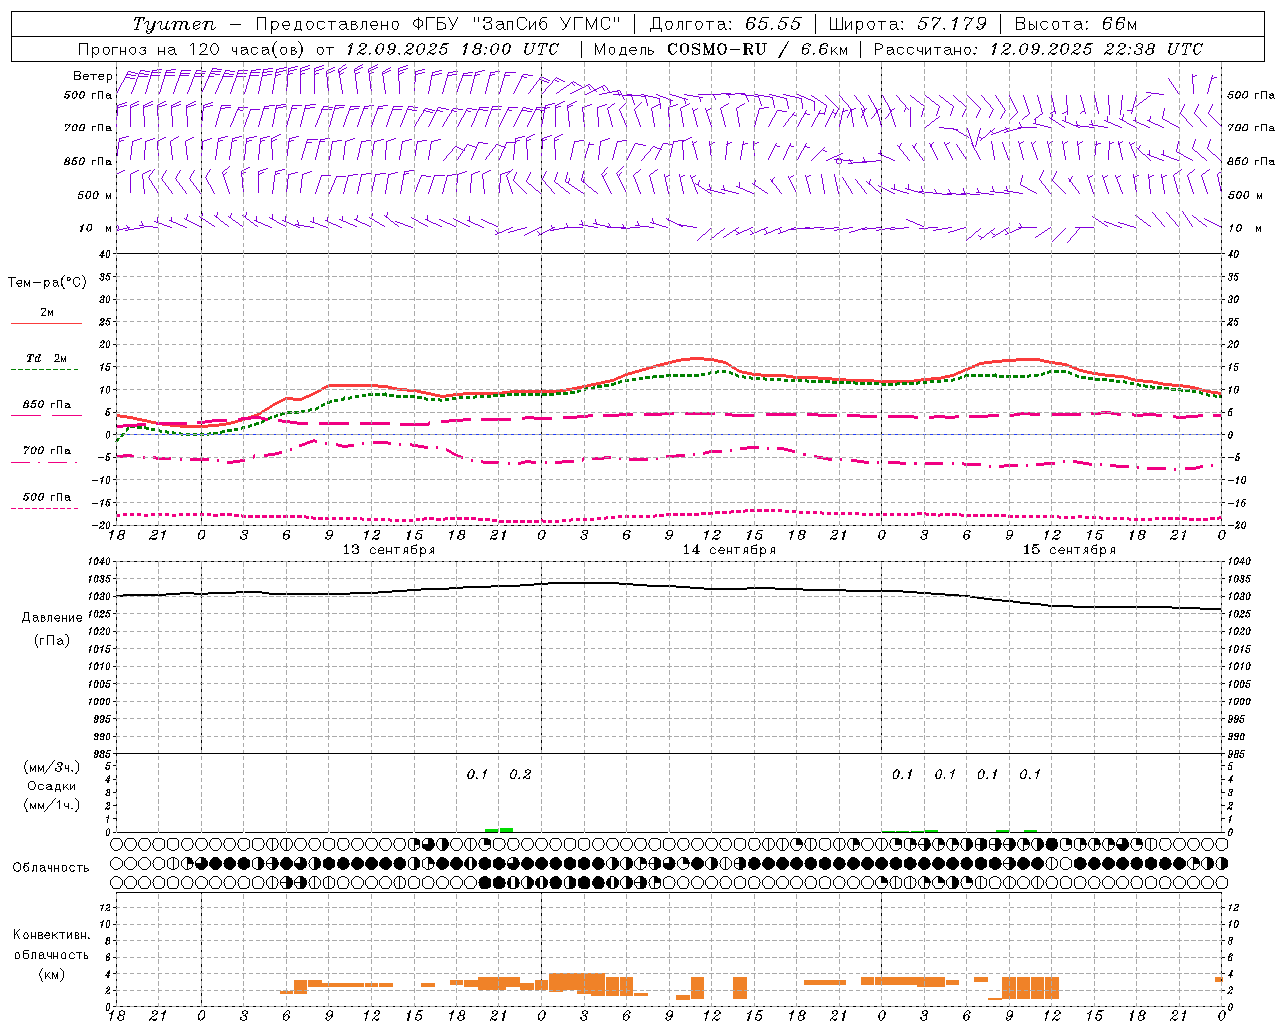Screen dimensions: 1280x1024
Task: Click the "0.2" precipitation amount value
Action: point(520,774)
